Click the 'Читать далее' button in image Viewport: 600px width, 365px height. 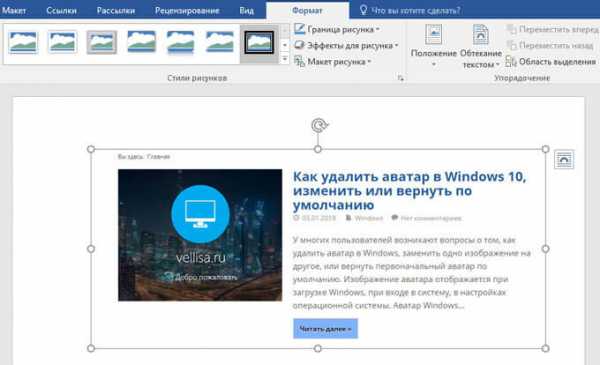pos(326,329)
